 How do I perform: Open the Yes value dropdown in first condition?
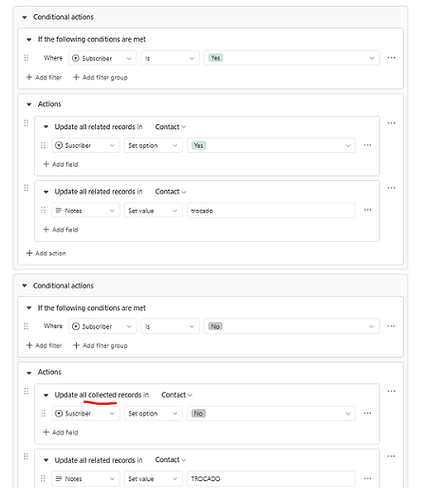coord(291,58)
